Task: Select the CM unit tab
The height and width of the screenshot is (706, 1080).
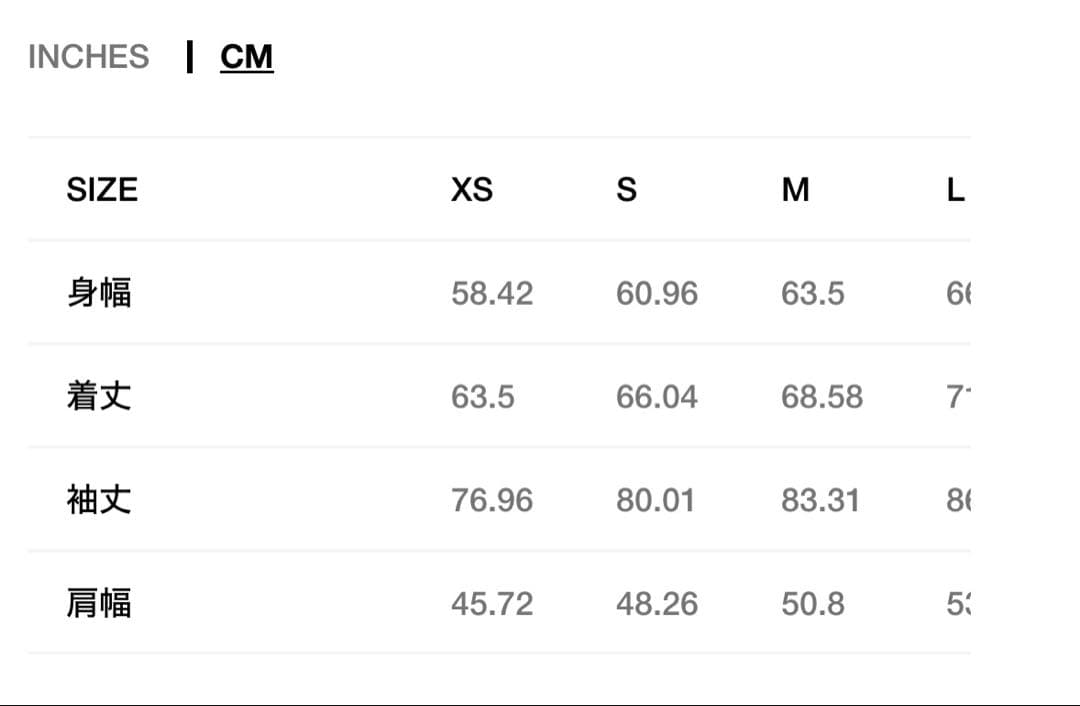Action: pyautogui.click(x=246, y=57)
